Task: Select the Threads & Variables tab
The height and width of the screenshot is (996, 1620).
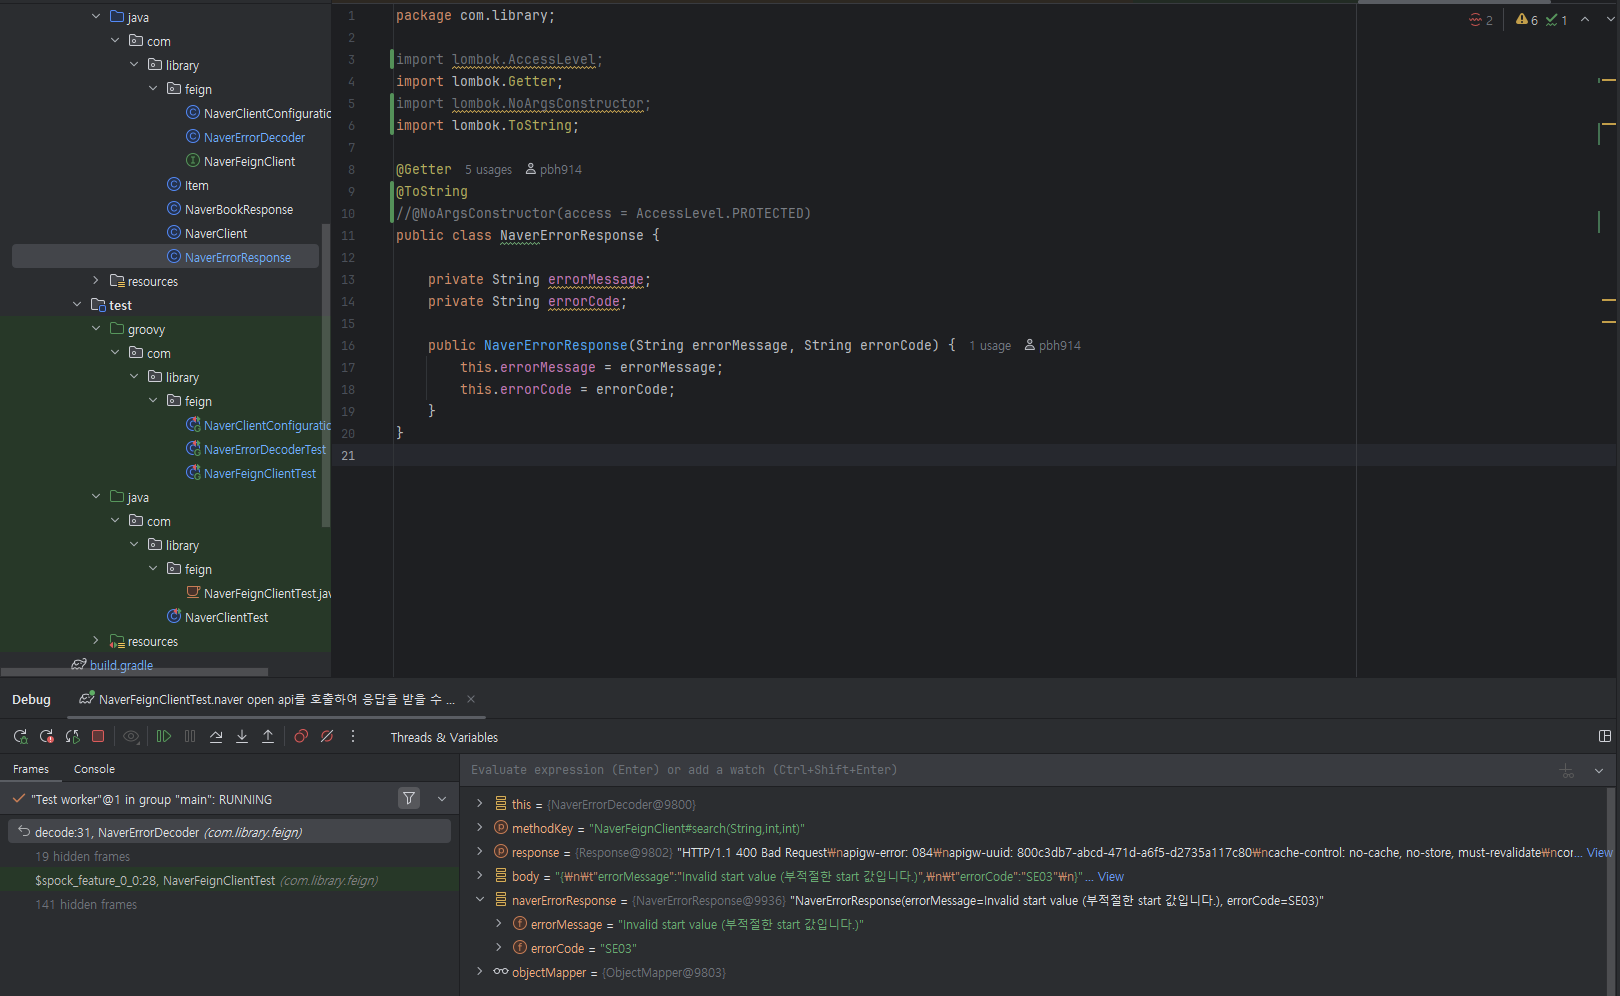Action: click(x=444, y=738)
